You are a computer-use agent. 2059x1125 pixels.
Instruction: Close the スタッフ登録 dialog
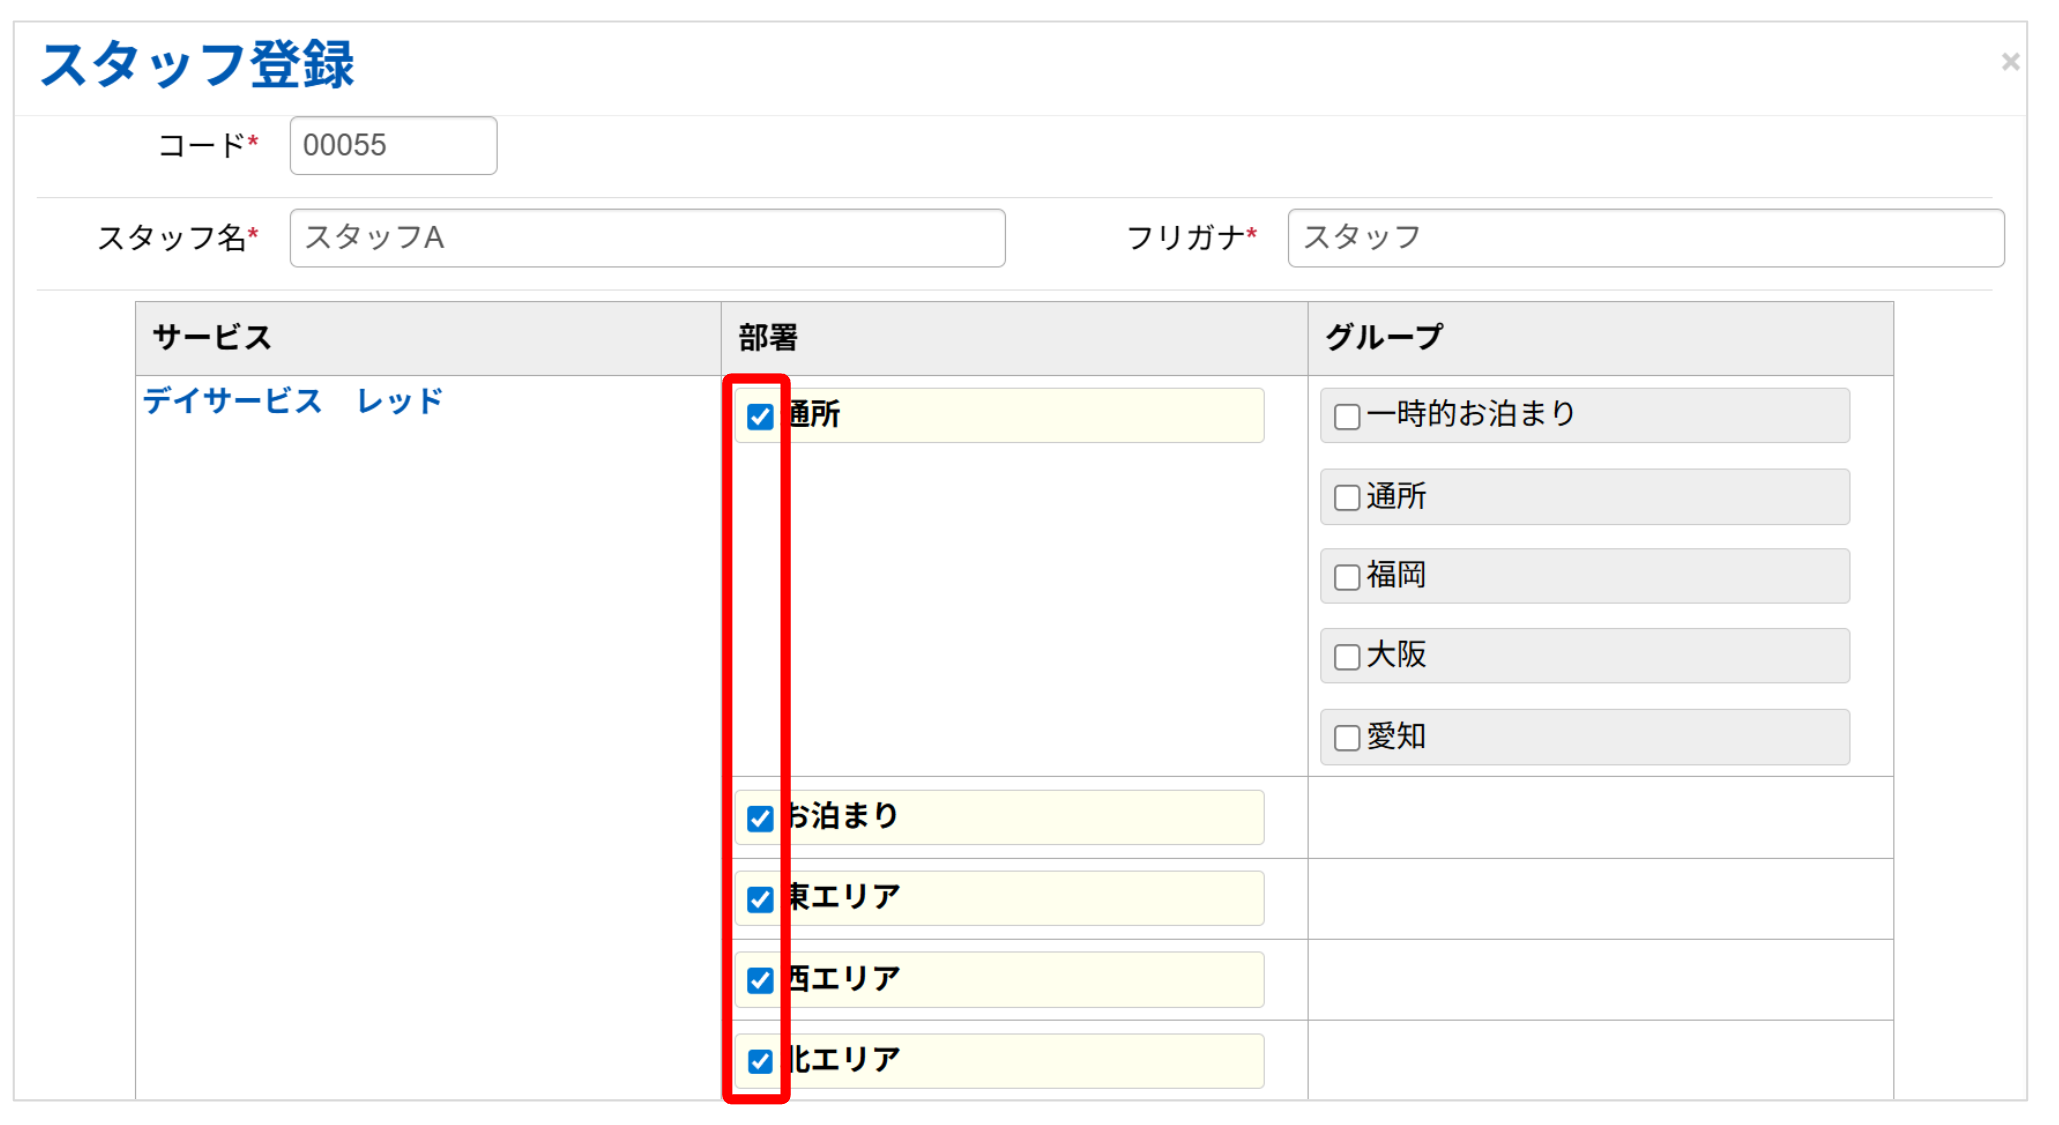coord(2009,62)
